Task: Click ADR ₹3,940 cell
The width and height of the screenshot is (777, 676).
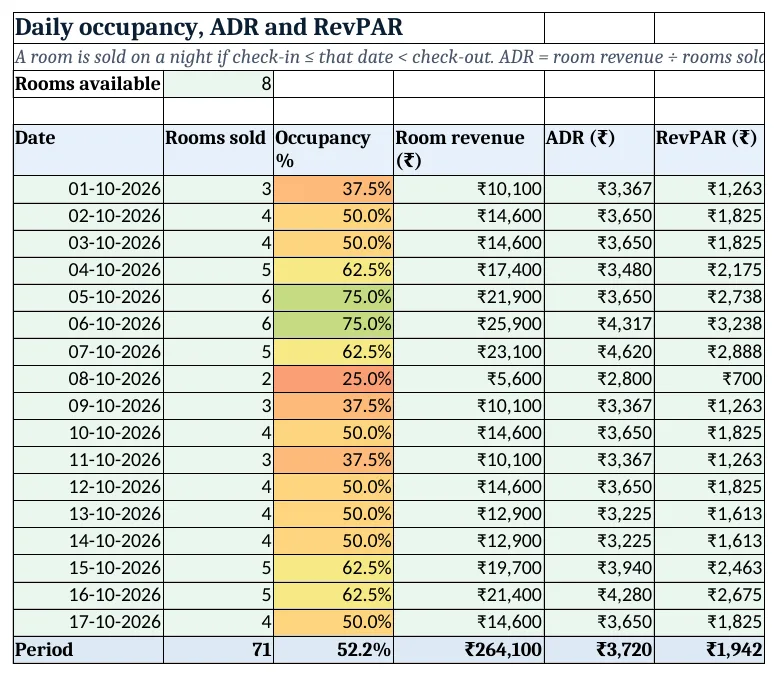Action: tap(600, 568)
